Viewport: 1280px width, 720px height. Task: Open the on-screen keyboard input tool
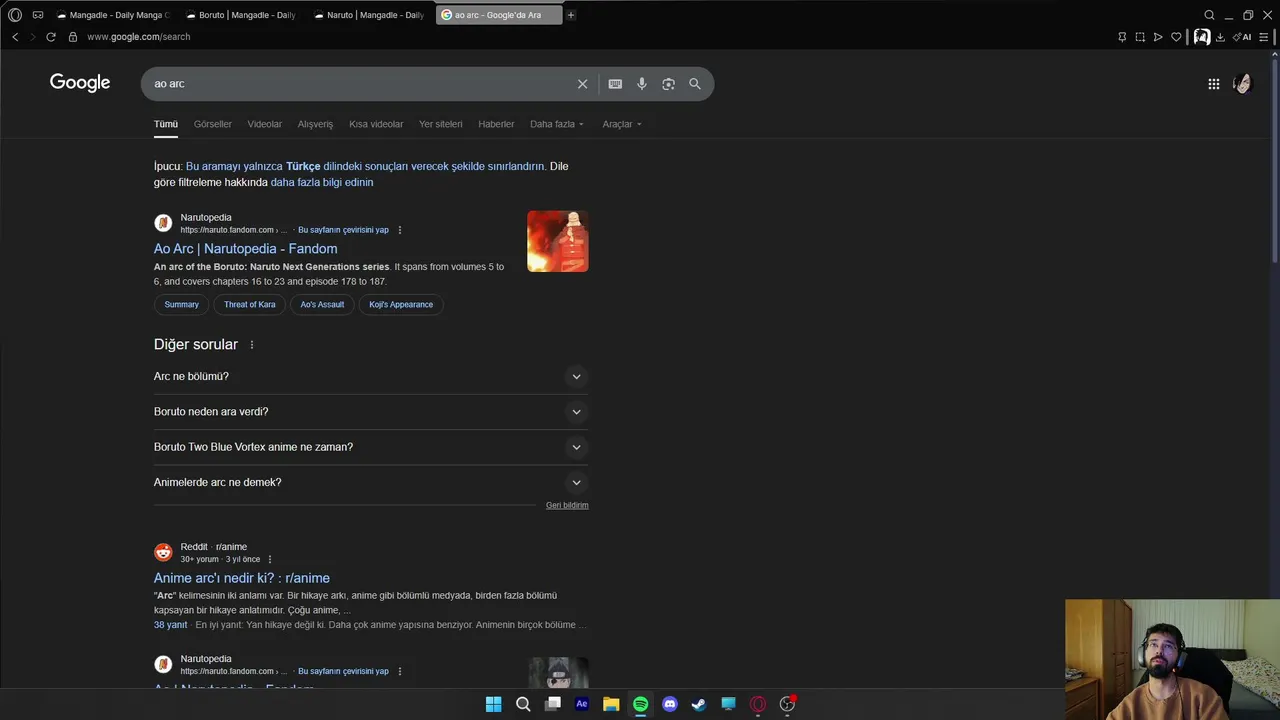tap(615, 84)
